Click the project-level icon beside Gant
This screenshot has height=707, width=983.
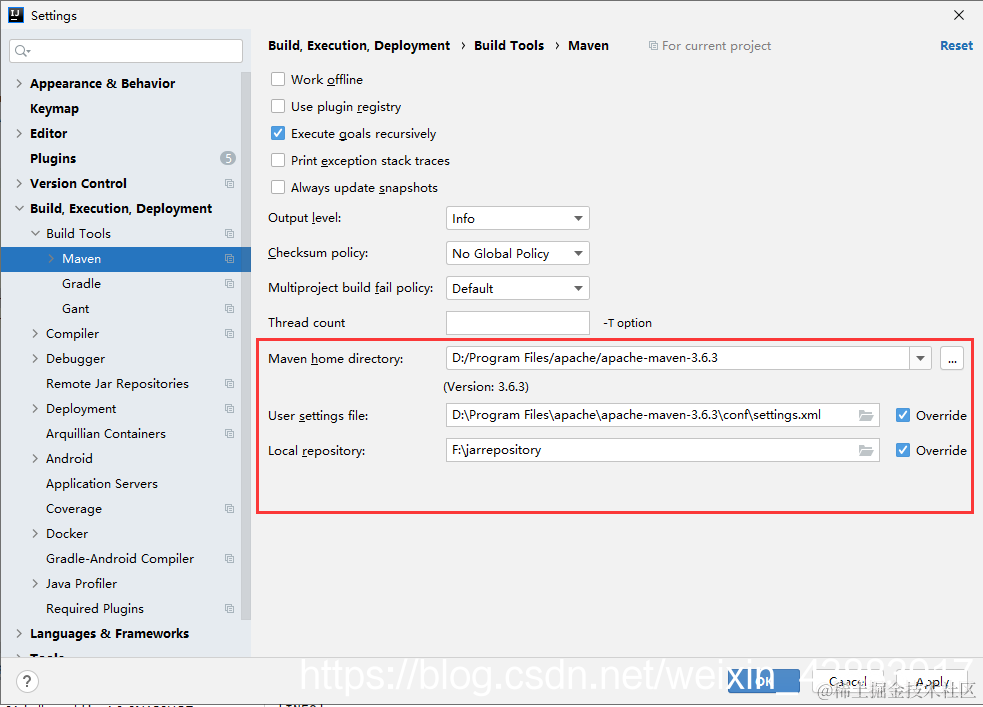coord(229,309)
